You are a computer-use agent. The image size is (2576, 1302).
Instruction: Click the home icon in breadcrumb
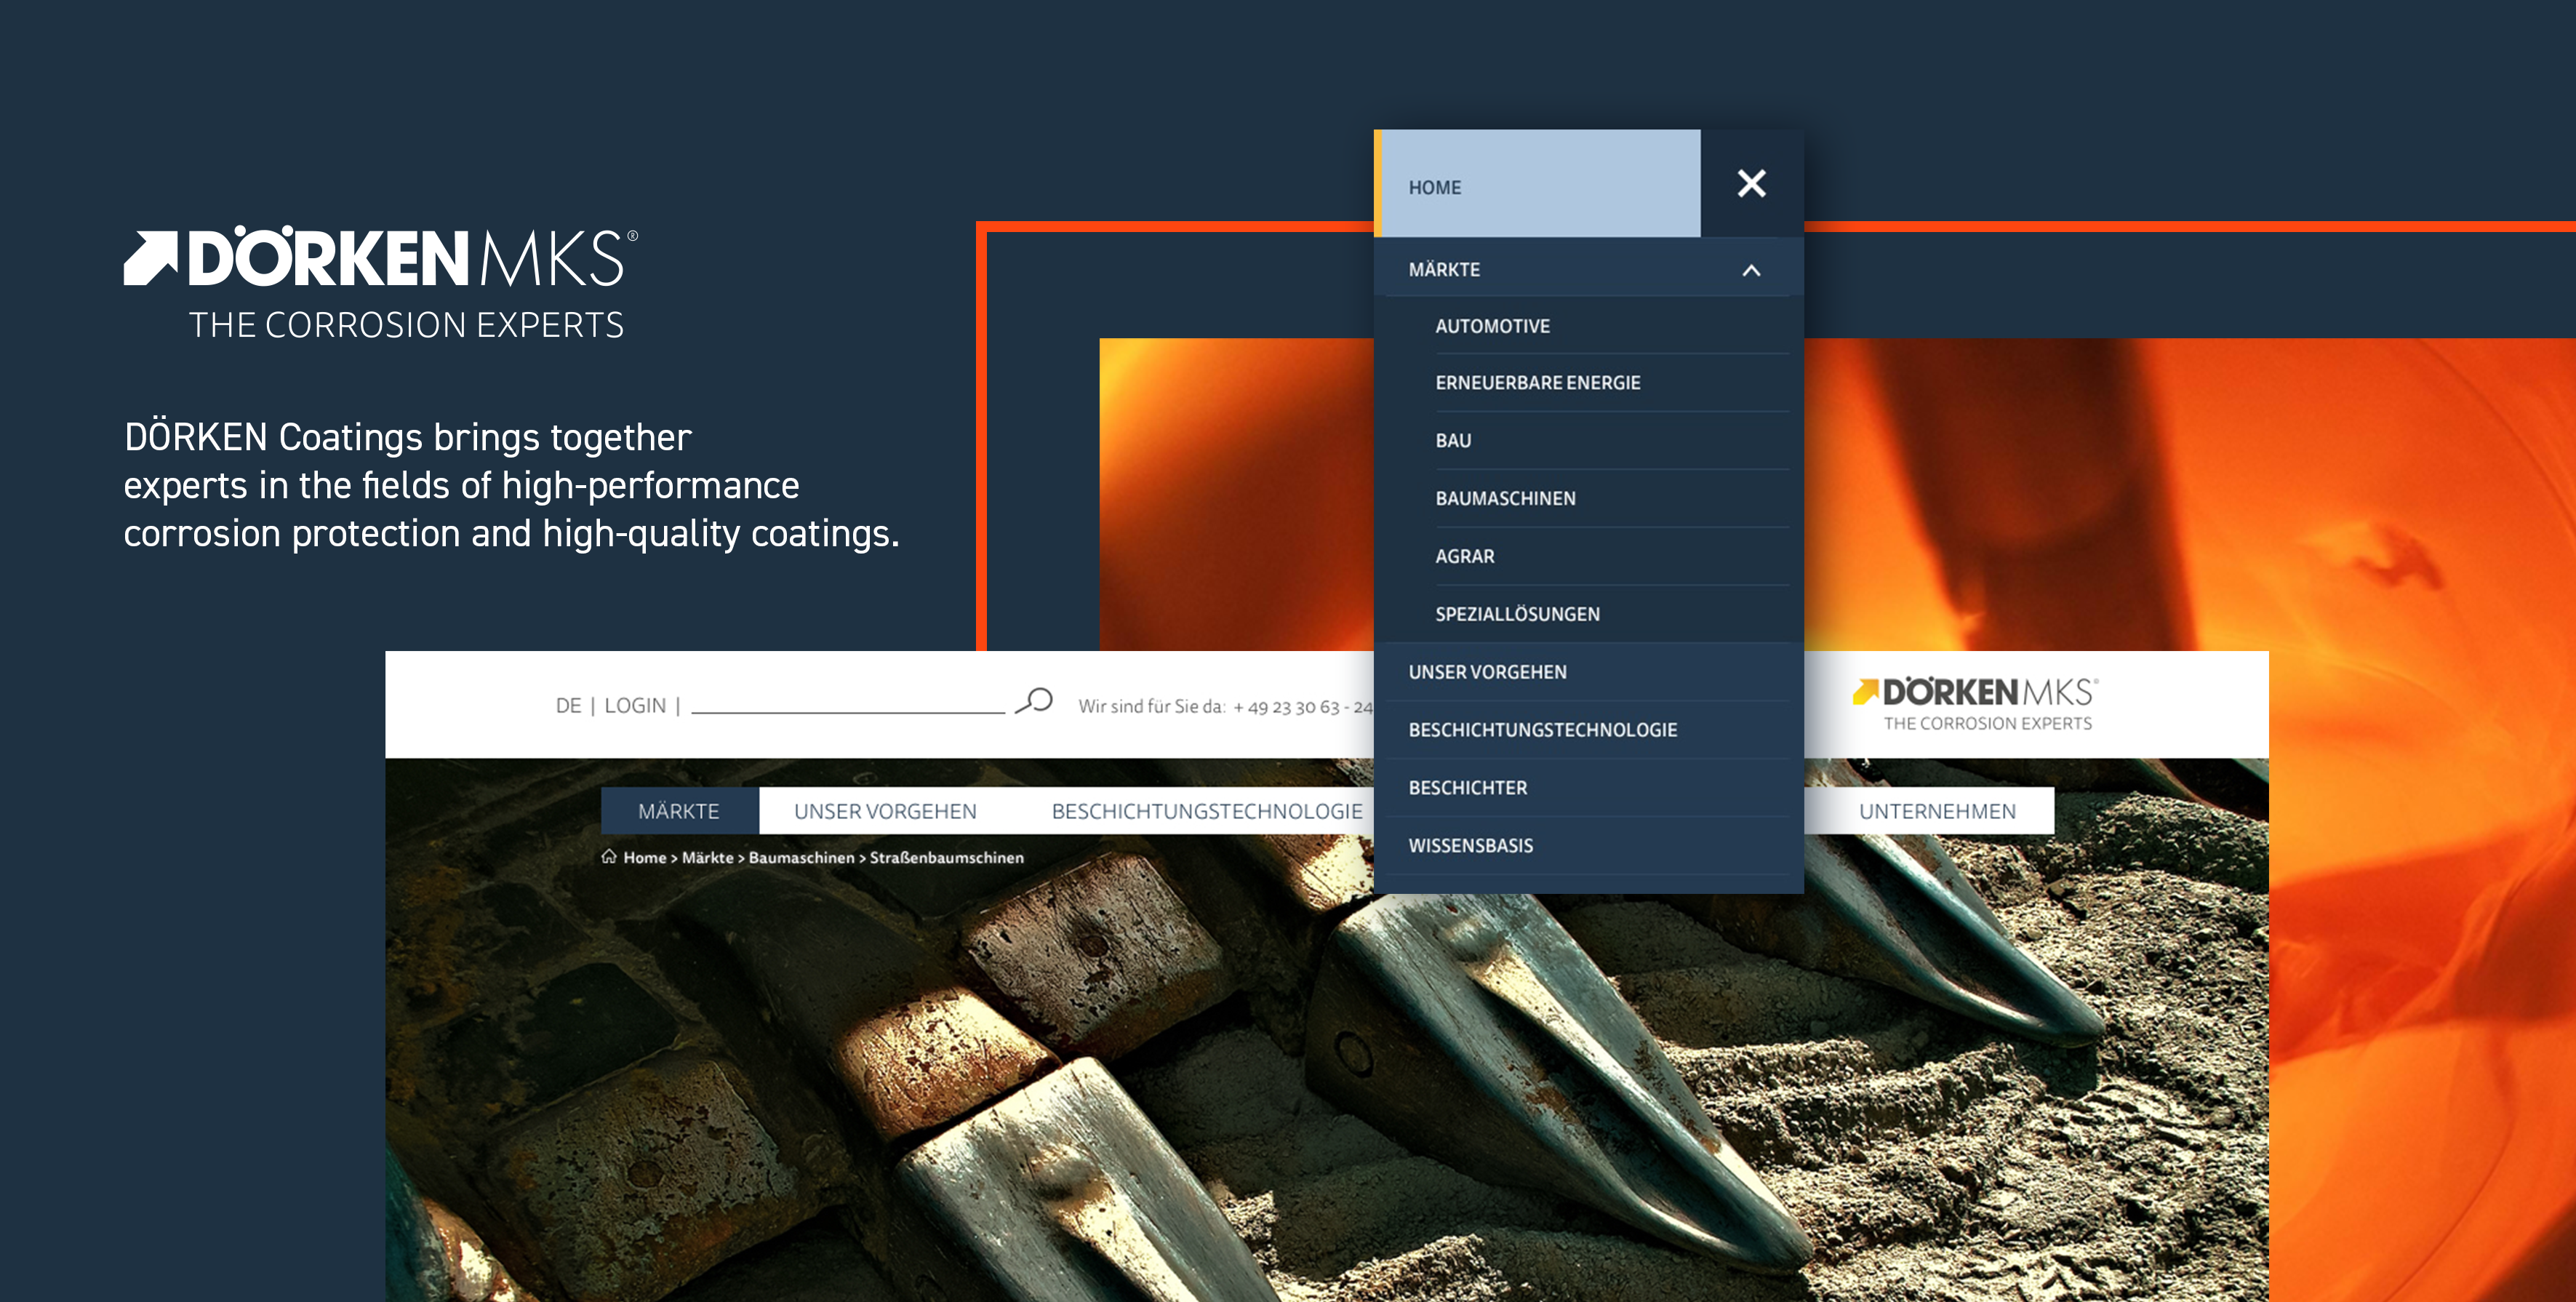[x=609, y=857]
